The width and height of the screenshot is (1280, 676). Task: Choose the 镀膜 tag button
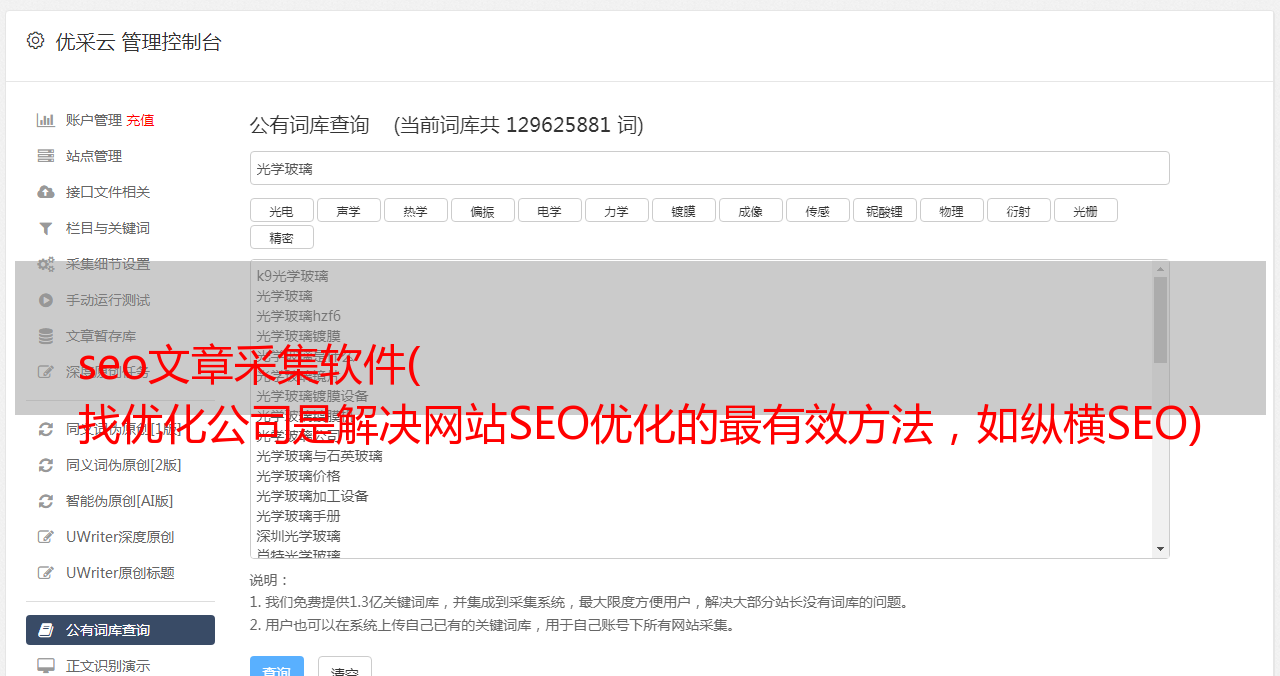683,211
